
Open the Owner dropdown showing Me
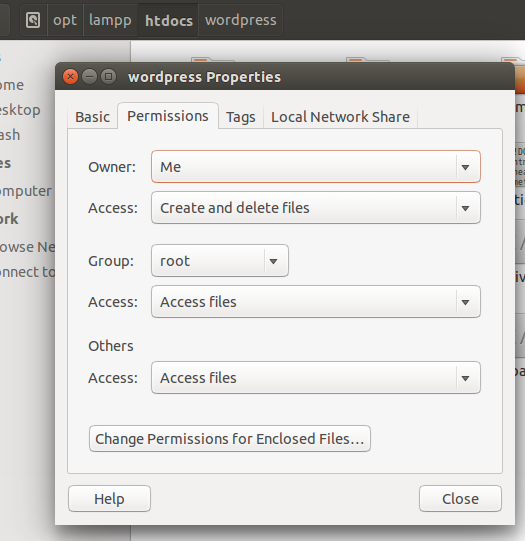coord(316,167)
